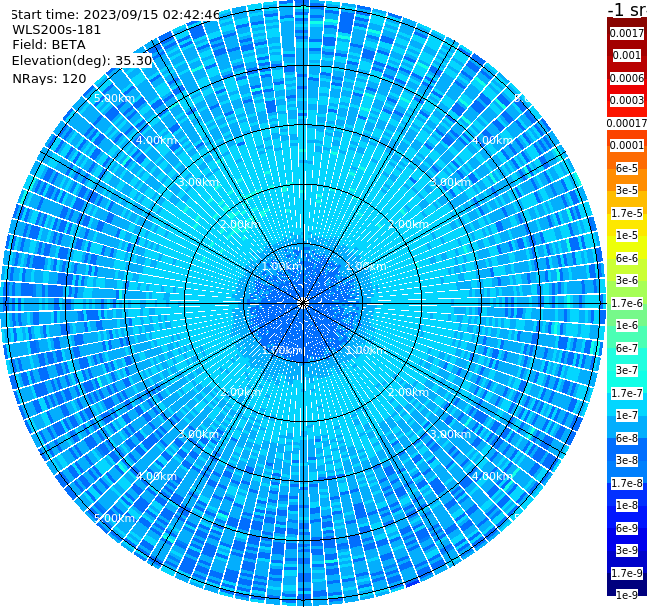Image resolution: width=647 pixels, height=607 pixels.
Task: Click the 0.0017 colorbar label
Action: [x=627, y=33]
